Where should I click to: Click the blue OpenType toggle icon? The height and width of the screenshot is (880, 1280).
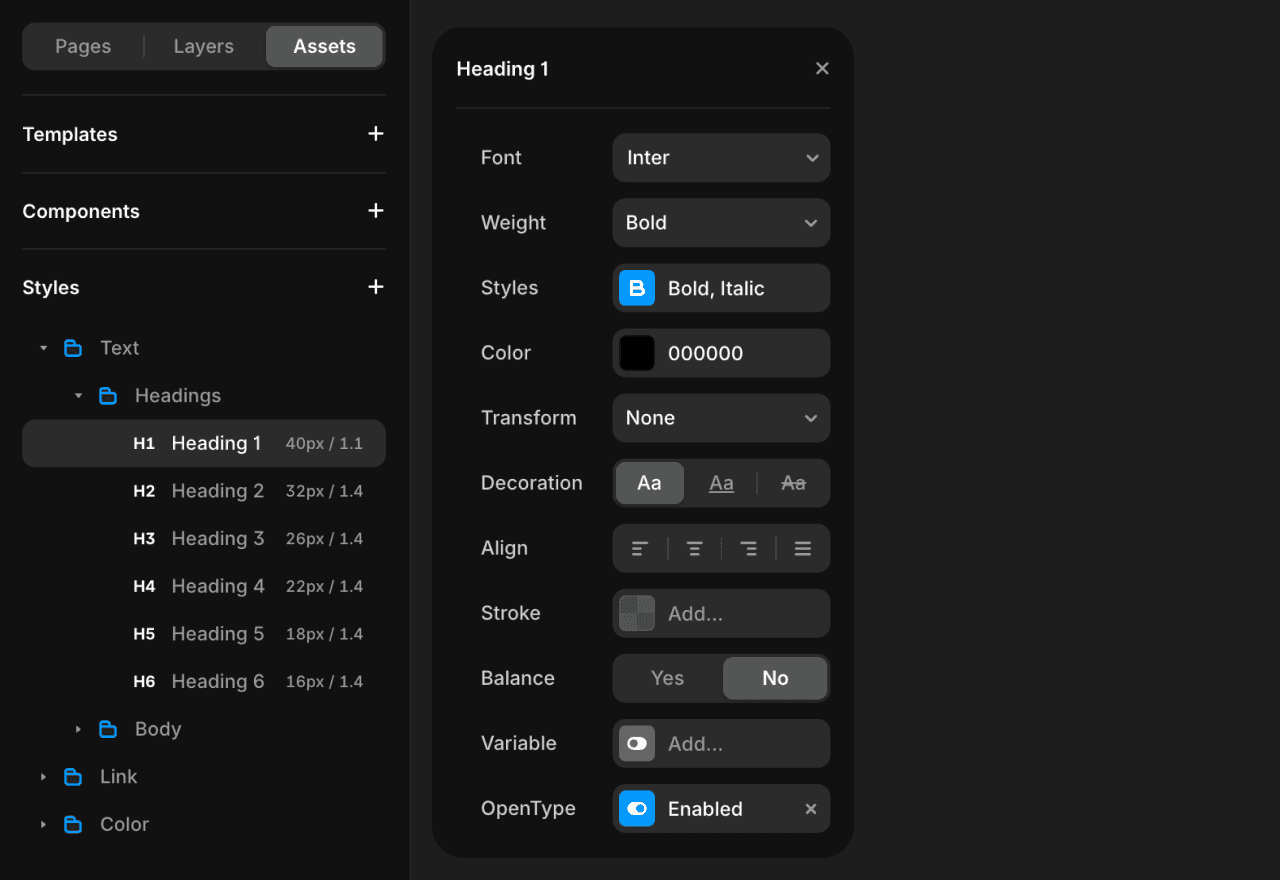point(637,808)
